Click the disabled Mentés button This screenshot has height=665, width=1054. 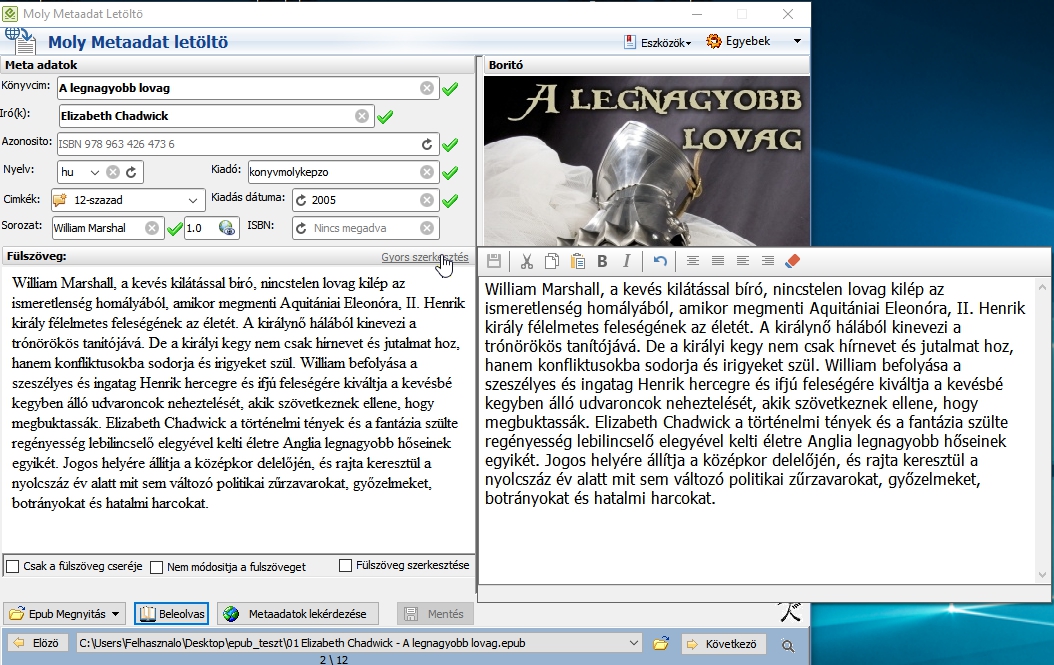point(434,614)
